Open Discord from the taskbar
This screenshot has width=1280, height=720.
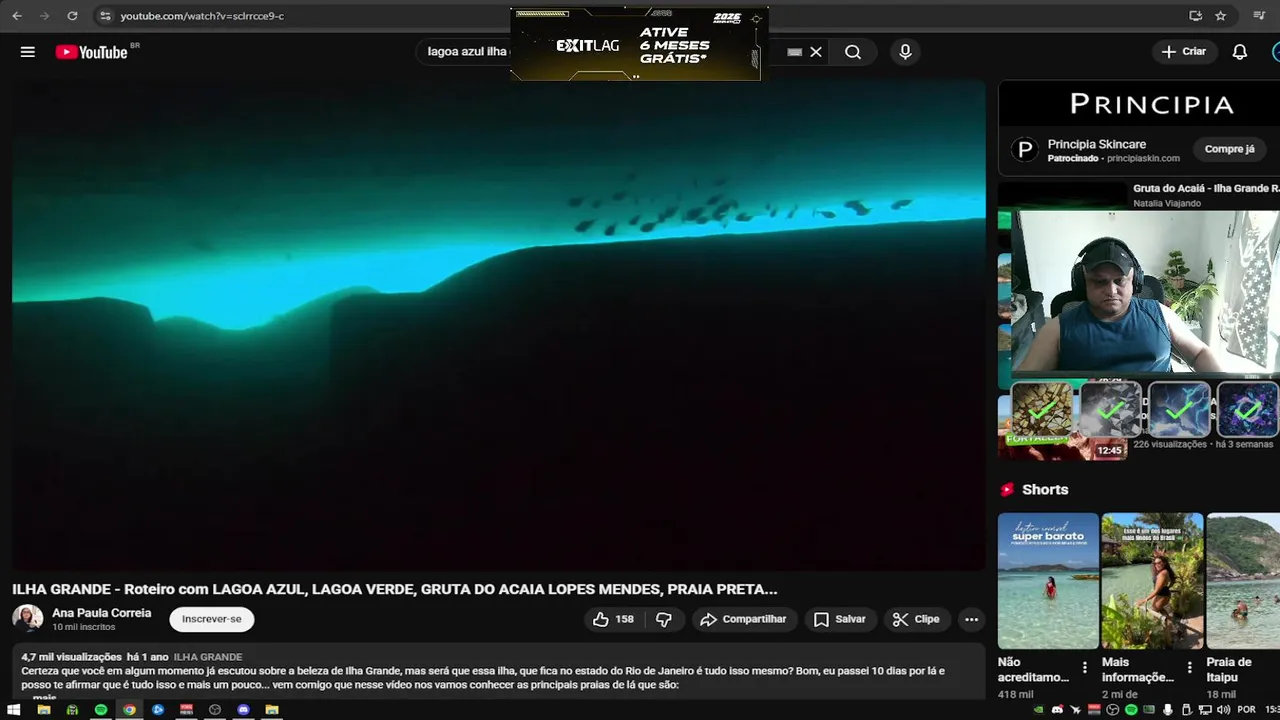[243, 710]
